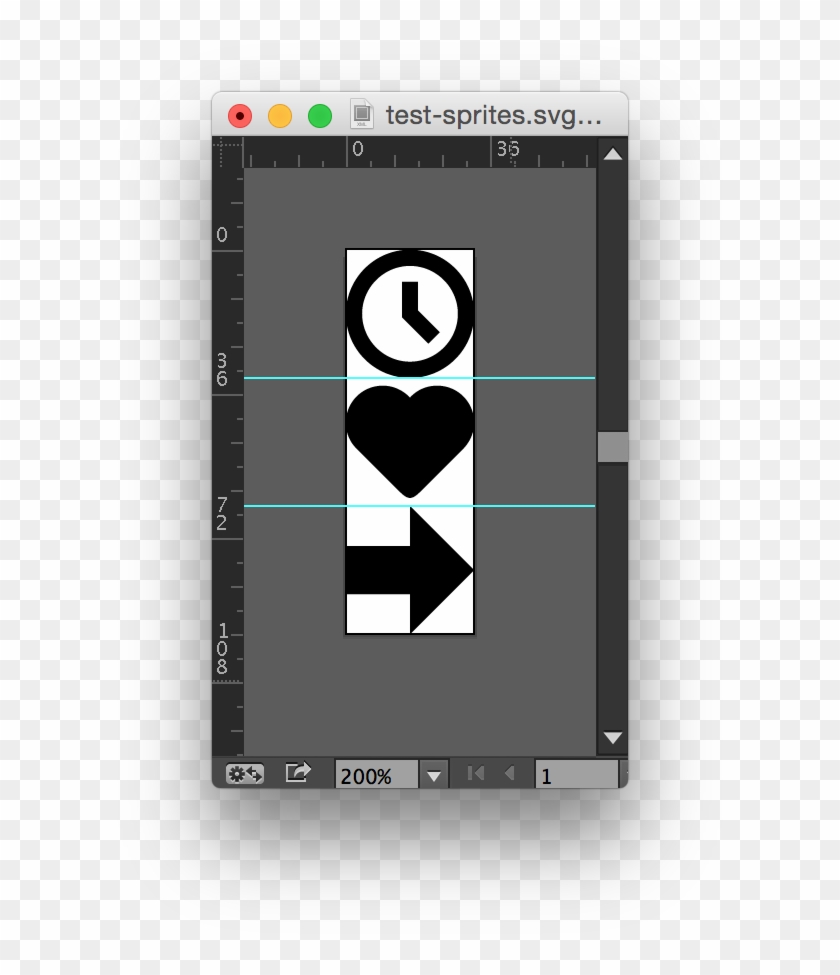Select the right-arrow sprite in the canvas

(410, 568)
